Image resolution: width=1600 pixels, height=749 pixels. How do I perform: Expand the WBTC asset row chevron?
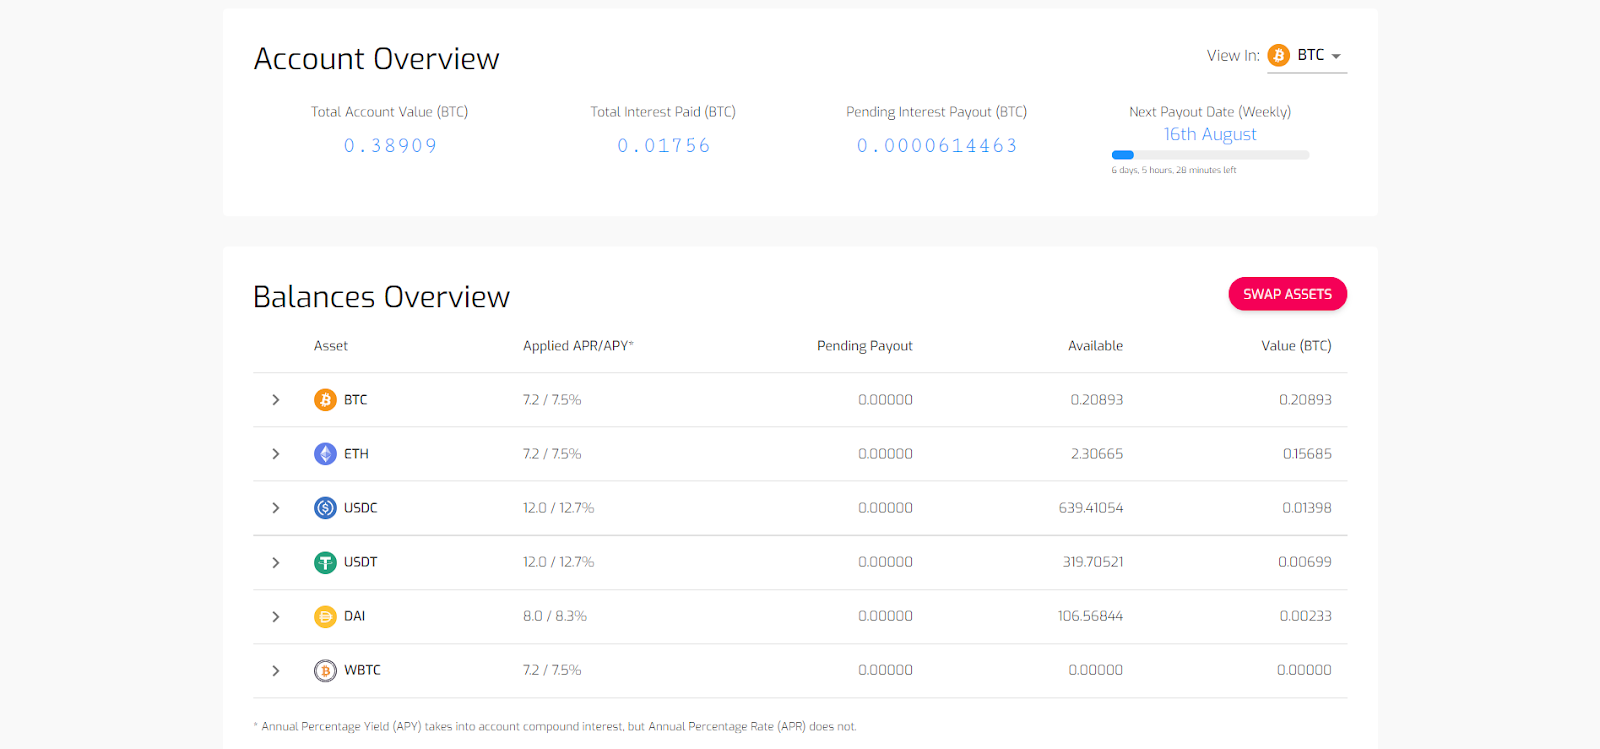276,671
